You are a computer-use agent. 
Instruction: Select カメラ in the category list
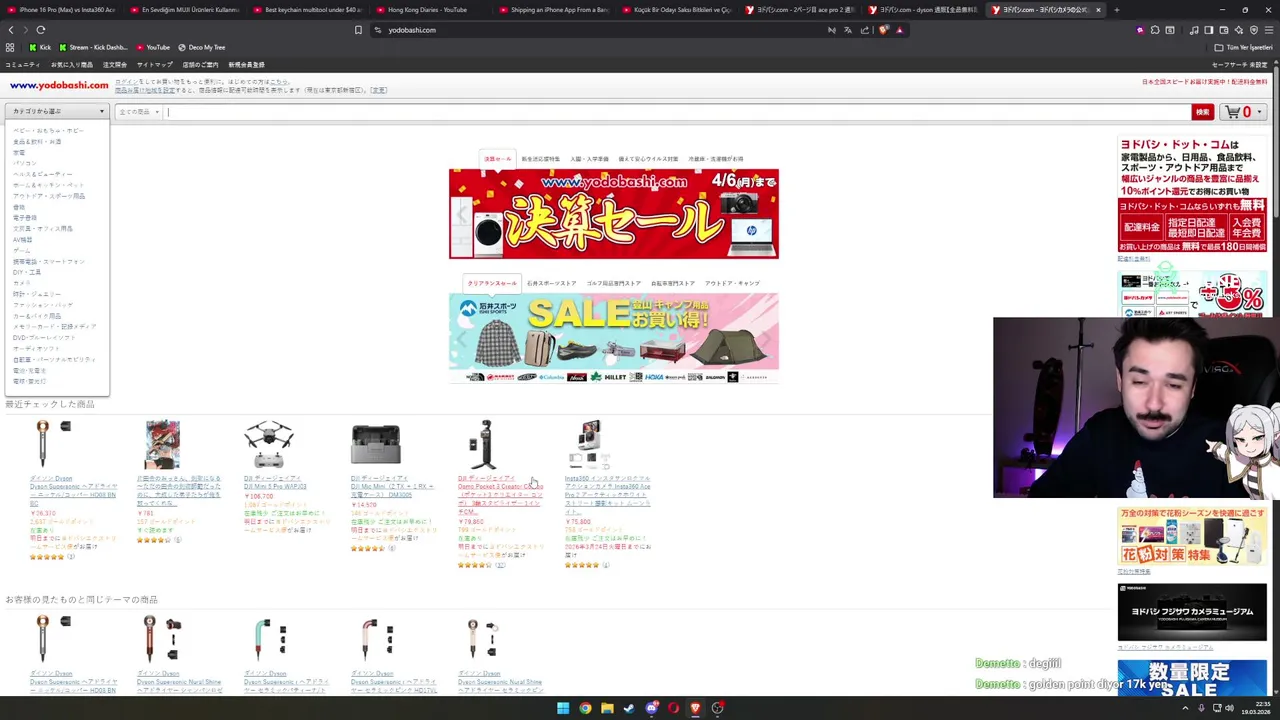coord(21,283)
